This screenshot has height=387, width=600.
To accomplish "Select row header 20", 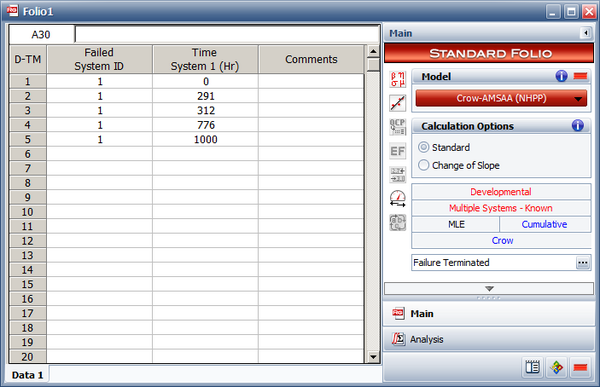I will coord(28,357).
